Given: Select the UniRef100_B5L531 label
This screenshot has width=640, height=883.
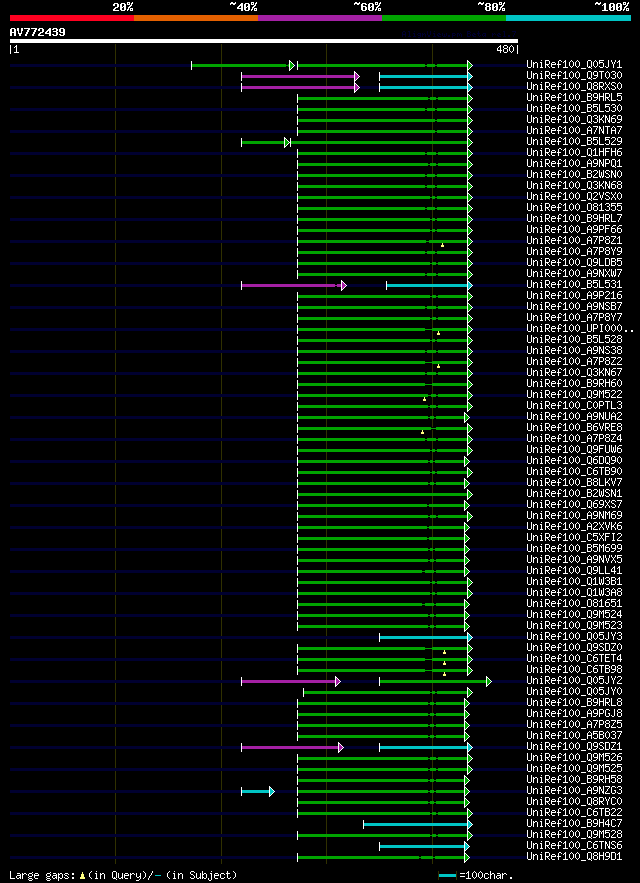Looking at the screenshot, I should [574, 284].
